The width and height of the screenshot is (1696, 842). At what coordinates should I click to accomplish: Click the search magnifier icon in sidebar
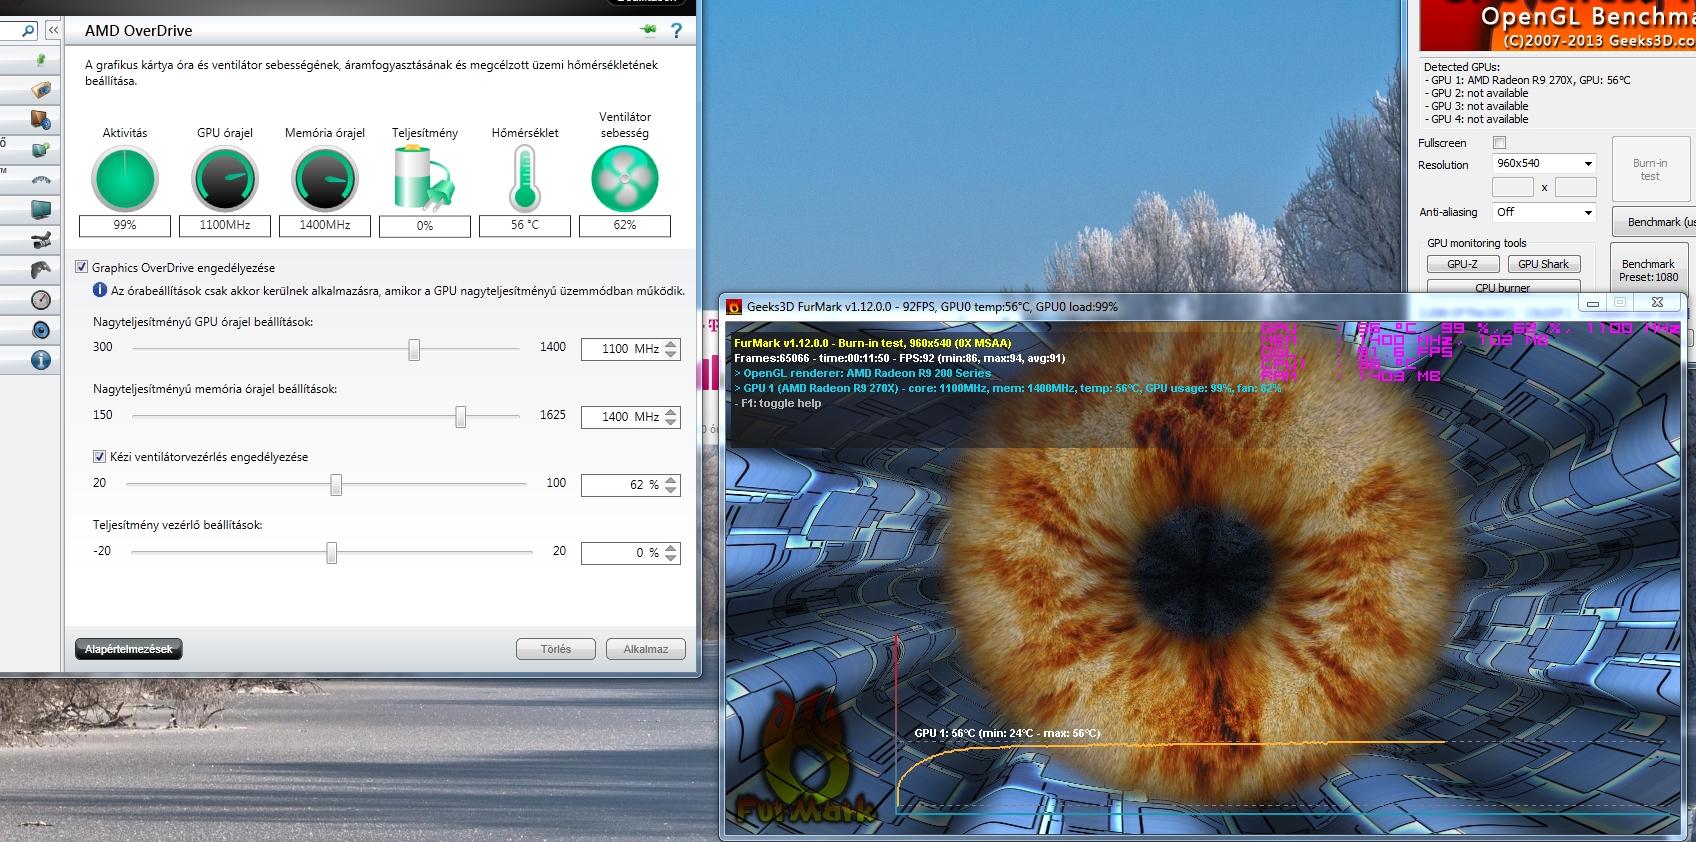[x=27, y=31]
